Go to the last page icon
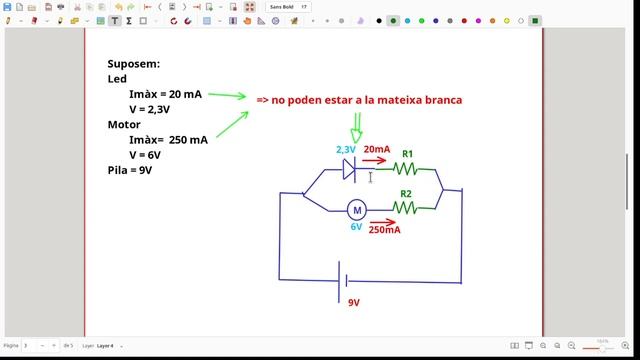The height and width of the screenshot is (360, 640). coord(197,7)
